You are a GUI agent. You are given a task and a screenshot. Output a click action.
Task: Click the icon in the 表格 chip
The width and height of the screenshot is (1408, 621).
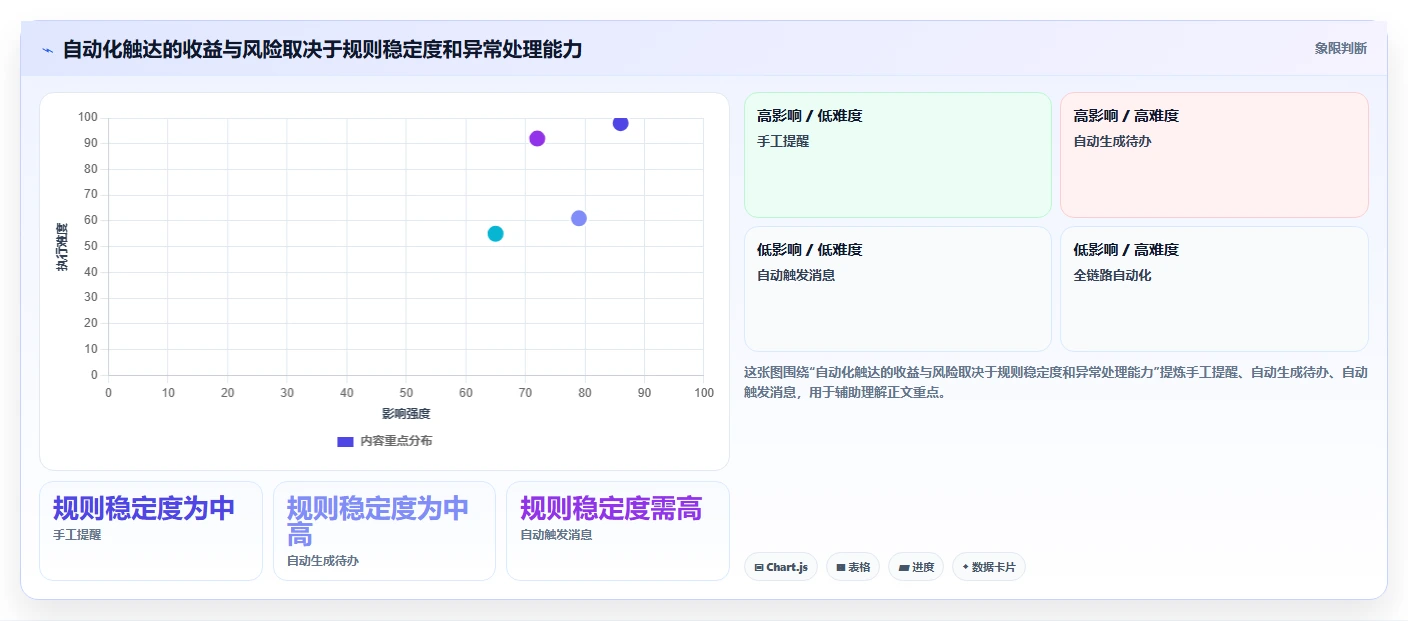(x=841, y=567)
